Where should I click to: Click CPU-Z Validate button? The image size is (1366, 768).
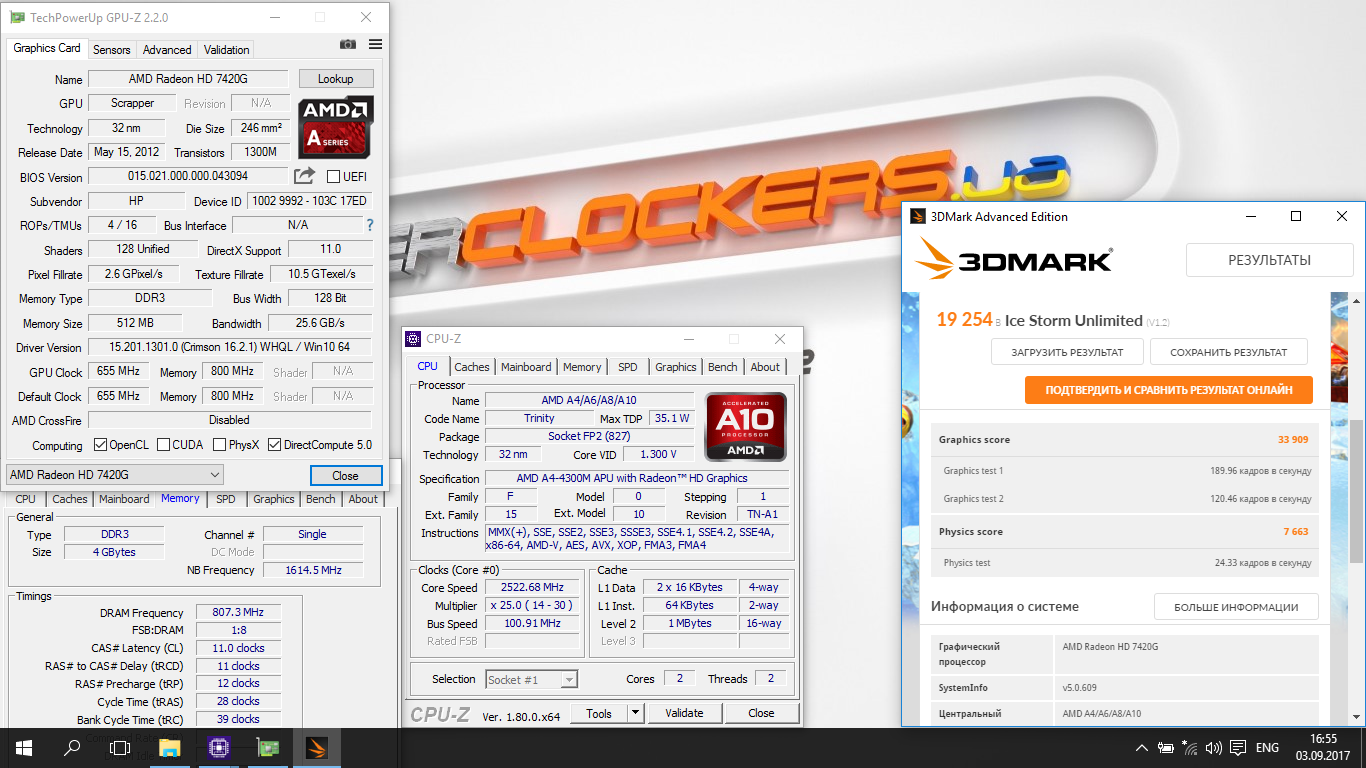point(684,713)
